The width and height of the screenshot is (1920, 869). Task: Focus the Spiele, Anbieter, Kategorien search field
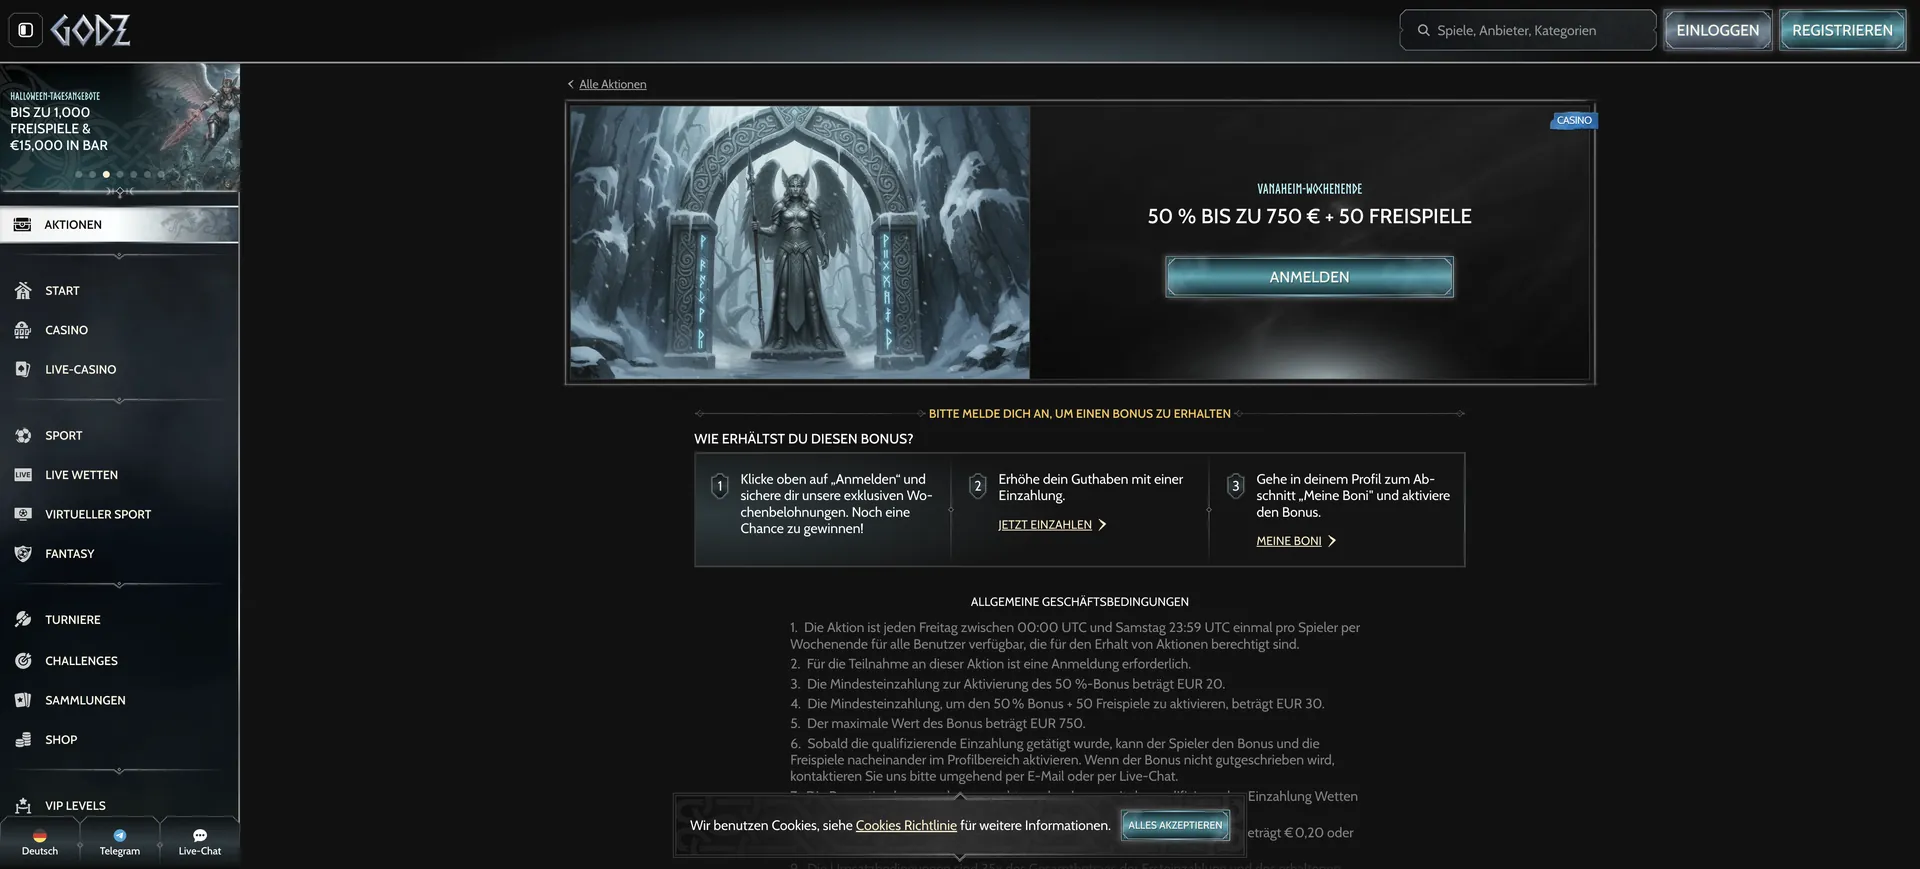tap(1528, 30)
